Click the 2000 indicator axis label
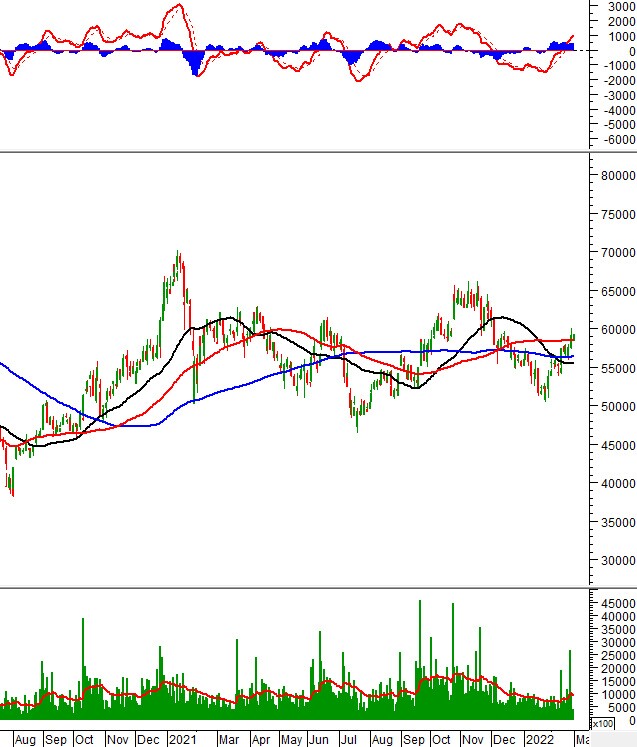Viewport: 637px width, 747px height. (x=621, y=21)
